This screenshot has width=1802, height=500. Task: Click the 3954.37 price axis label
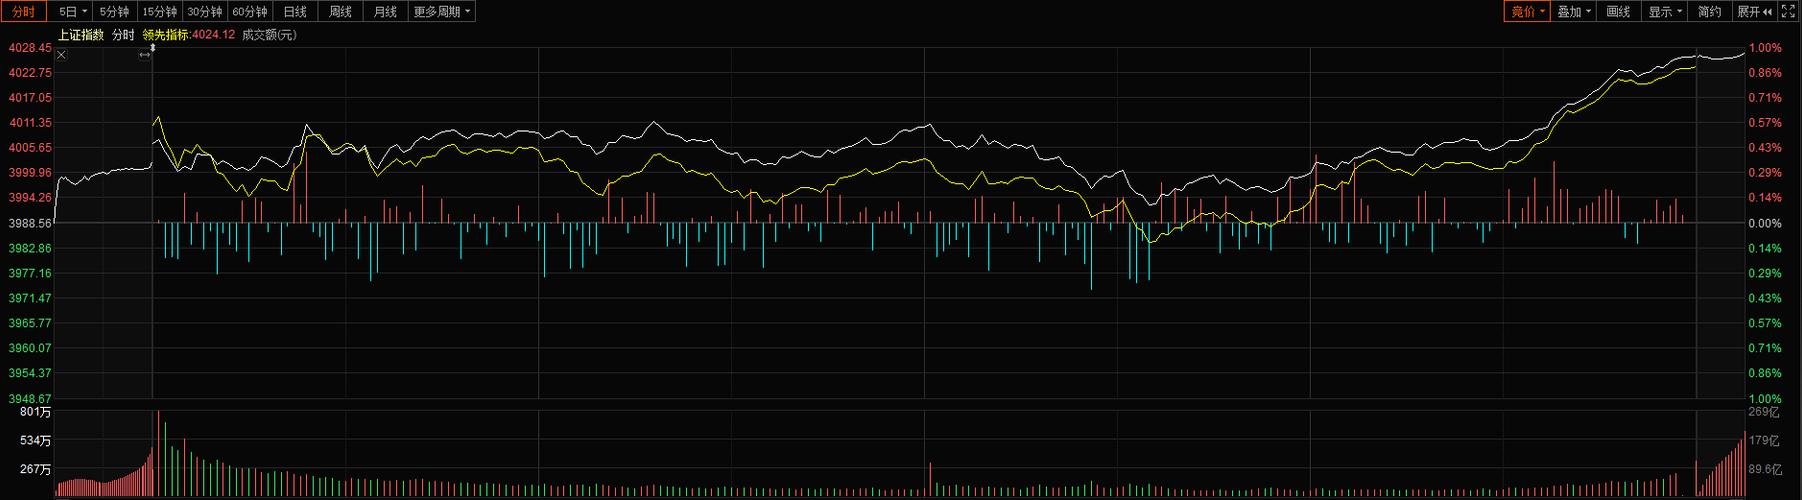click(x=30, y=373)
